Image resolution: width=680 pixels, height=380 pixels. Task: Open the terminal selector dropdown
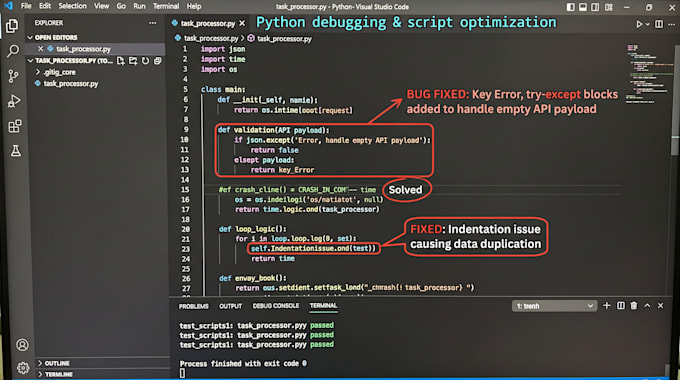tap(554, 306)
